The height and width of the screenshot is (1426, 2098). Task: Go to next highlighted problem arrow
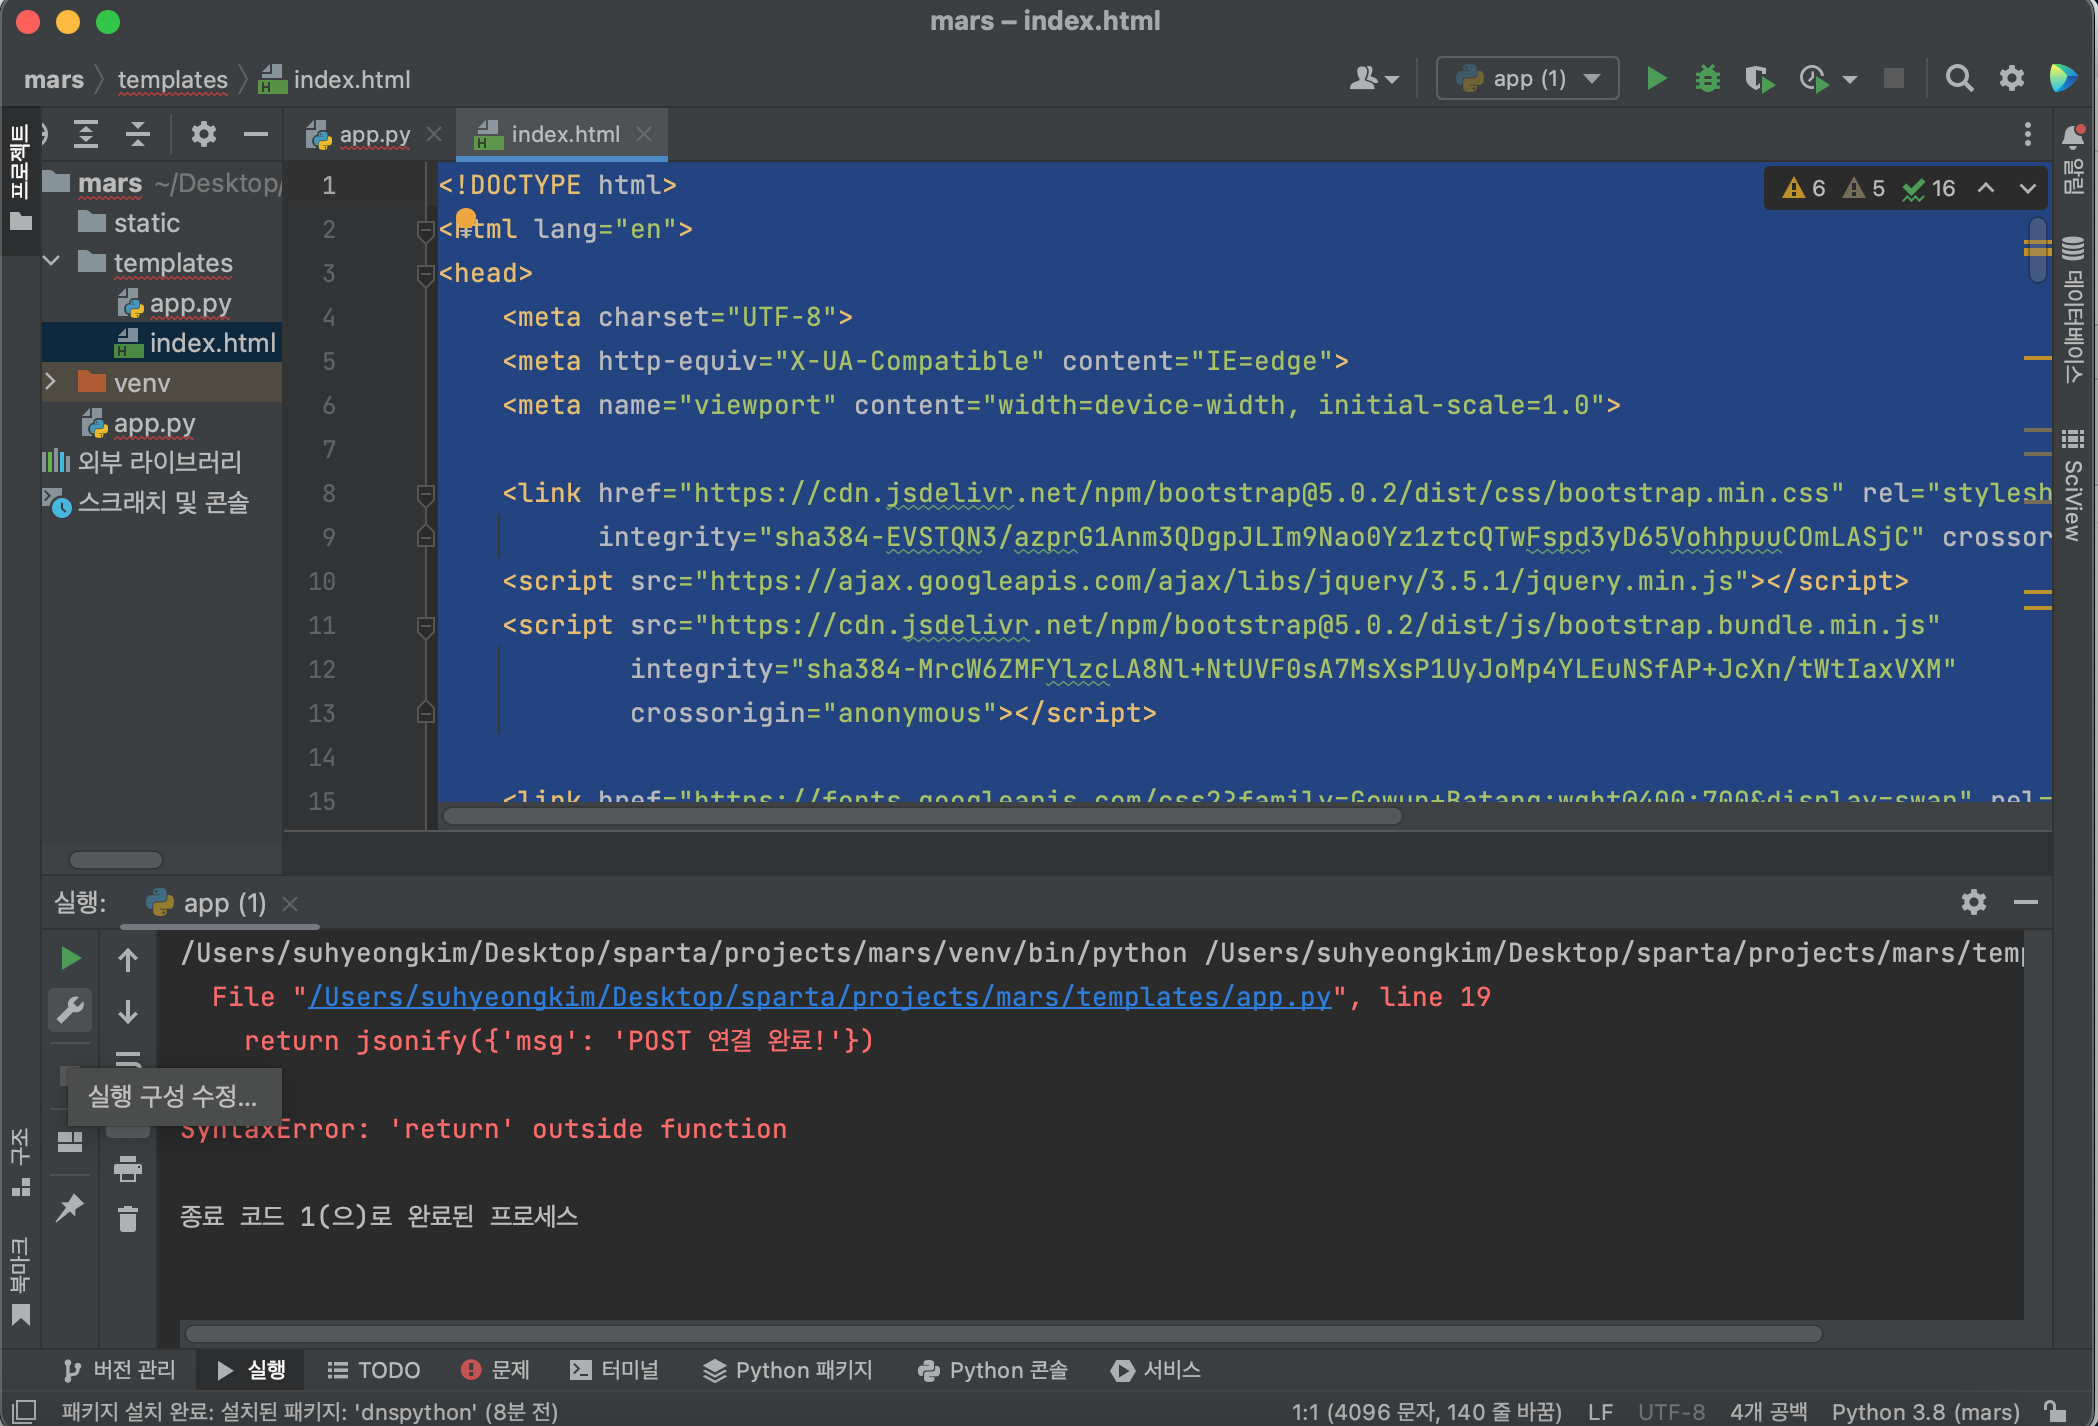point(2027,189)
